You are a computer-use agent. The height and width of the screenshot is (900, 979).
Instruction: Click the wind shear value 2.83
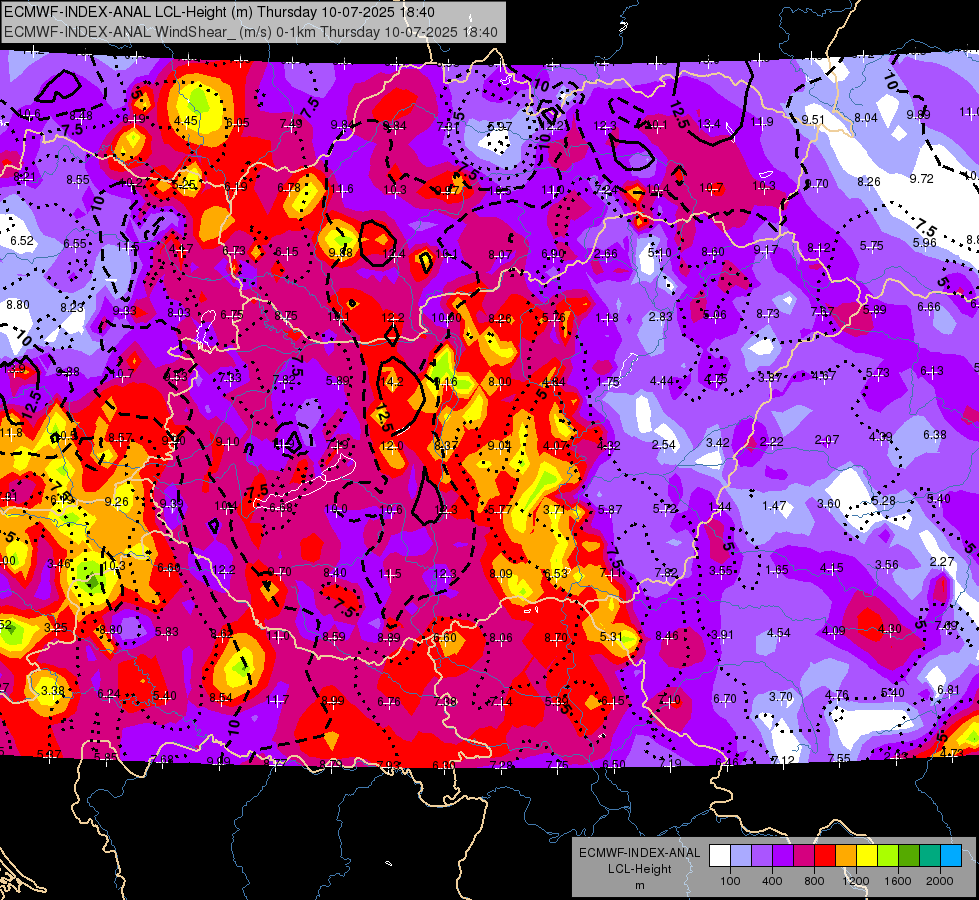(x=661, y=317)
